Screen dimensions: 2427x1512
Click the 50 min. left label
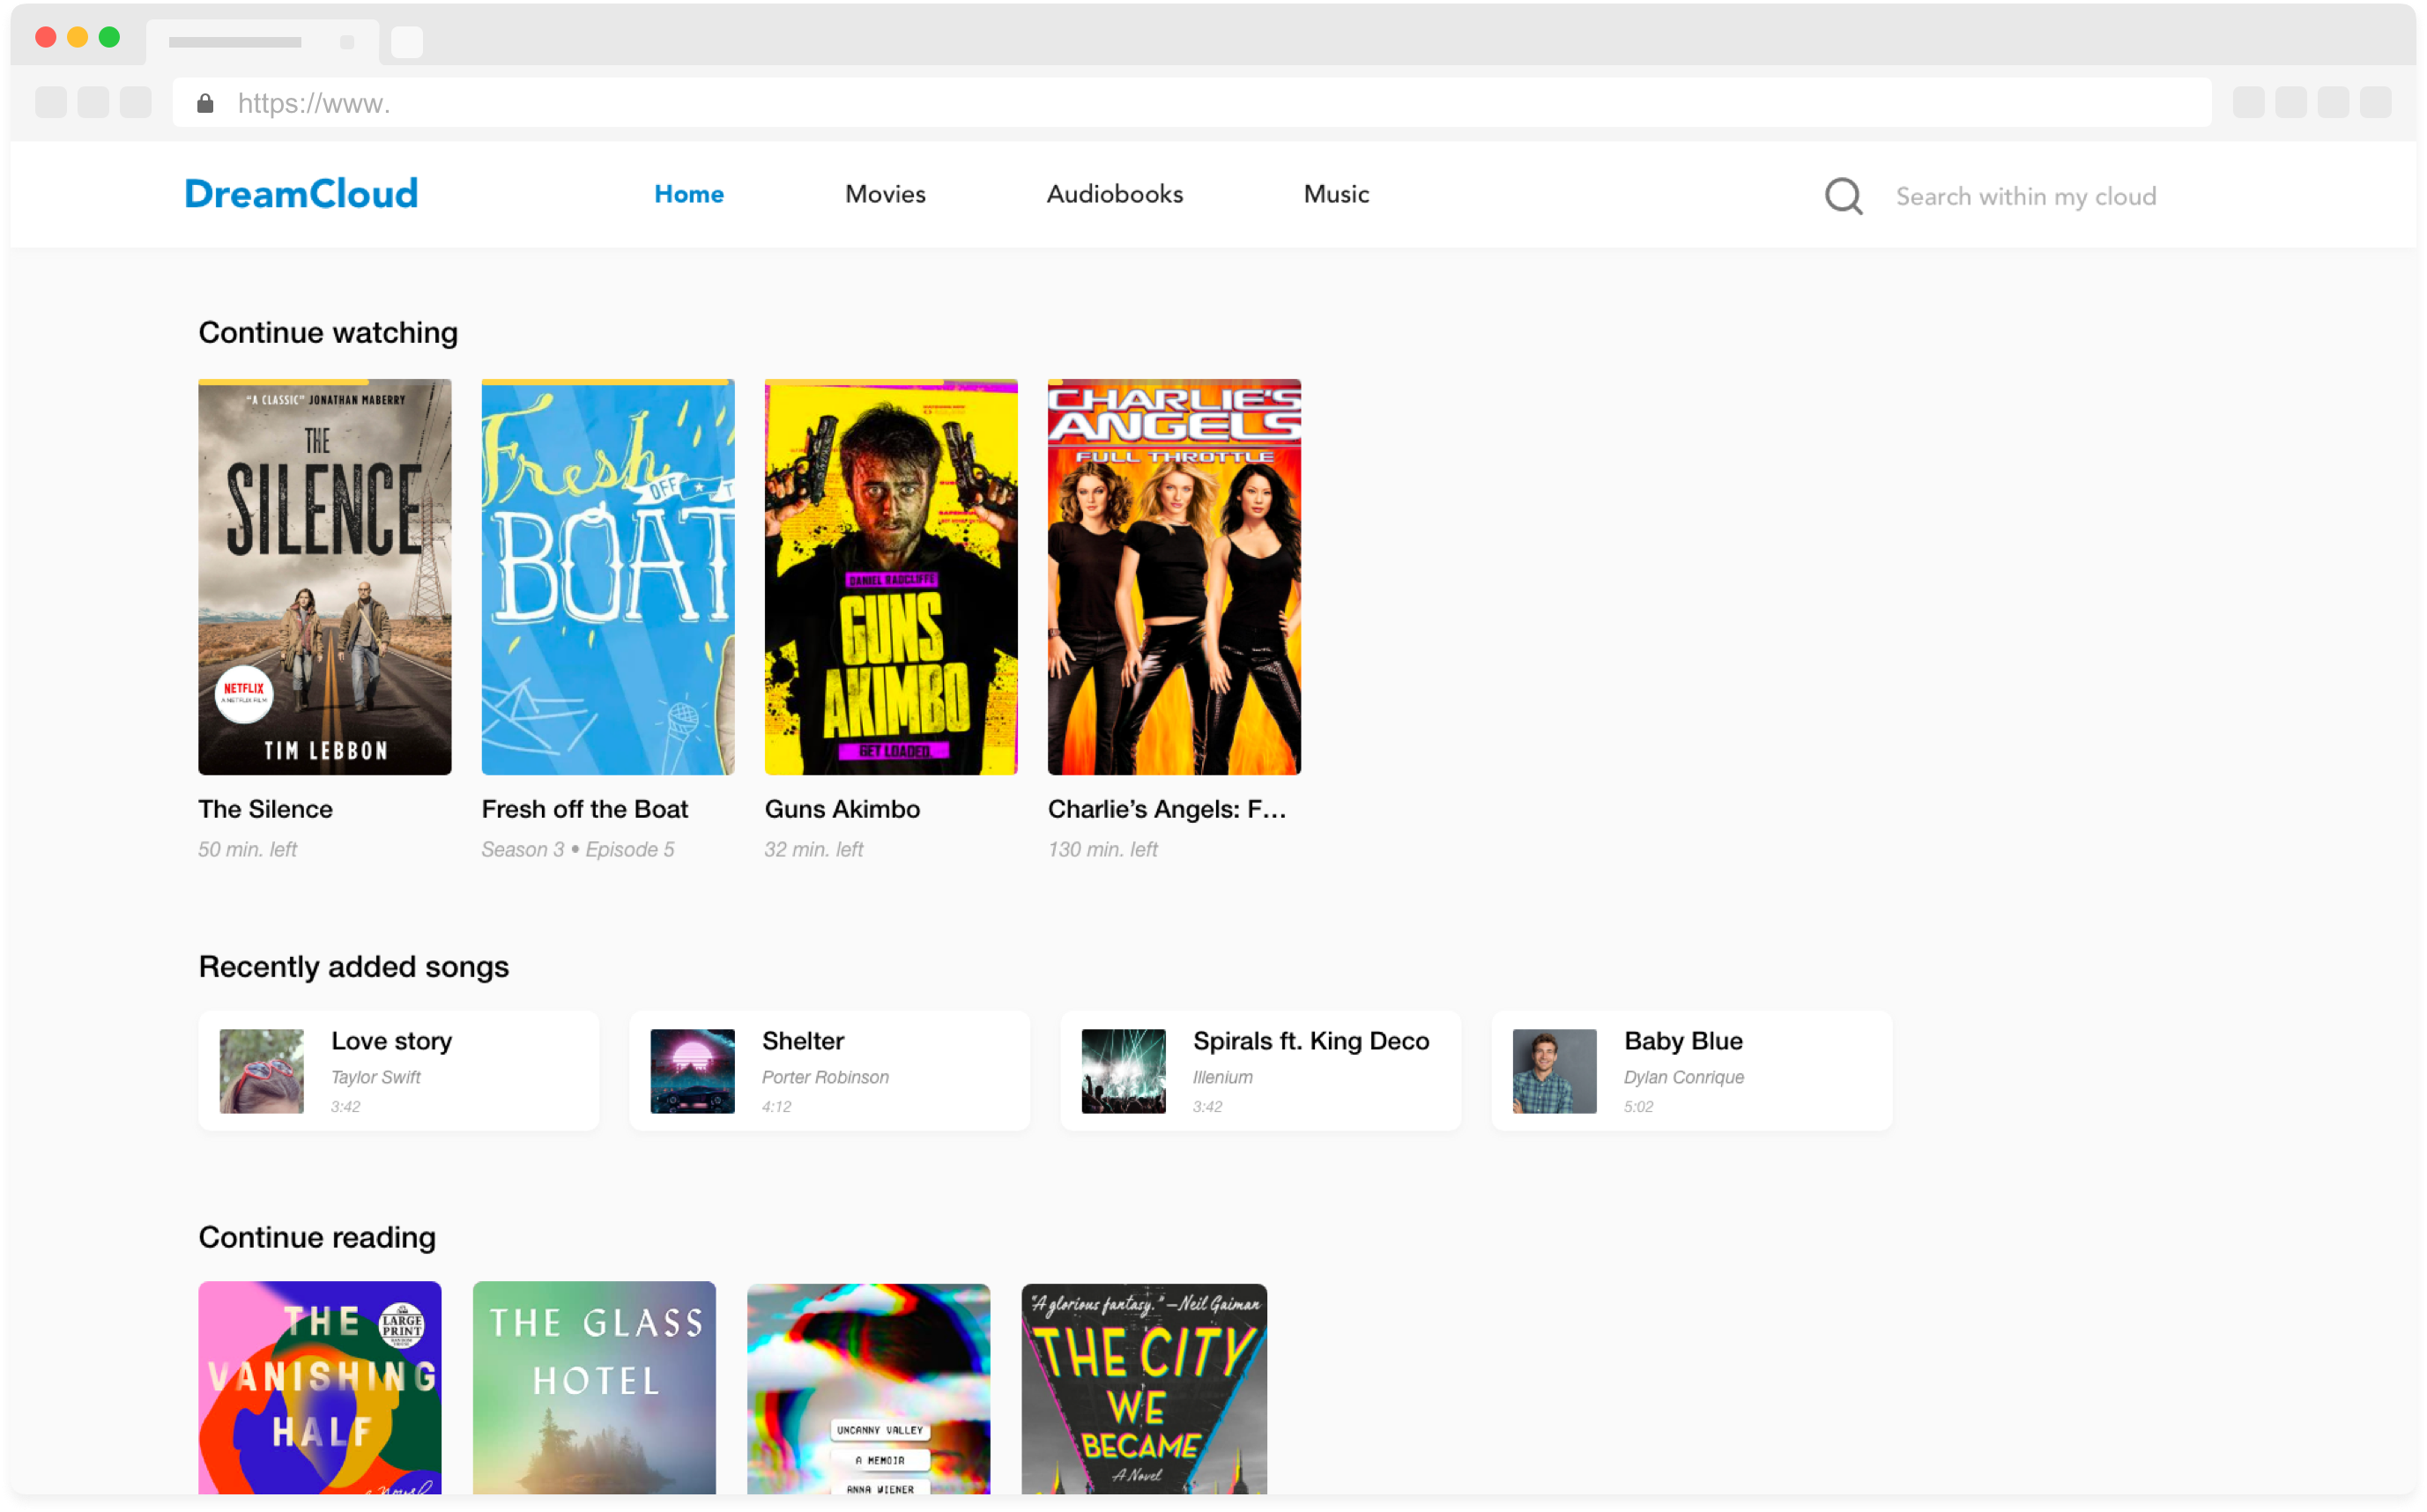[x=248, y=849]
